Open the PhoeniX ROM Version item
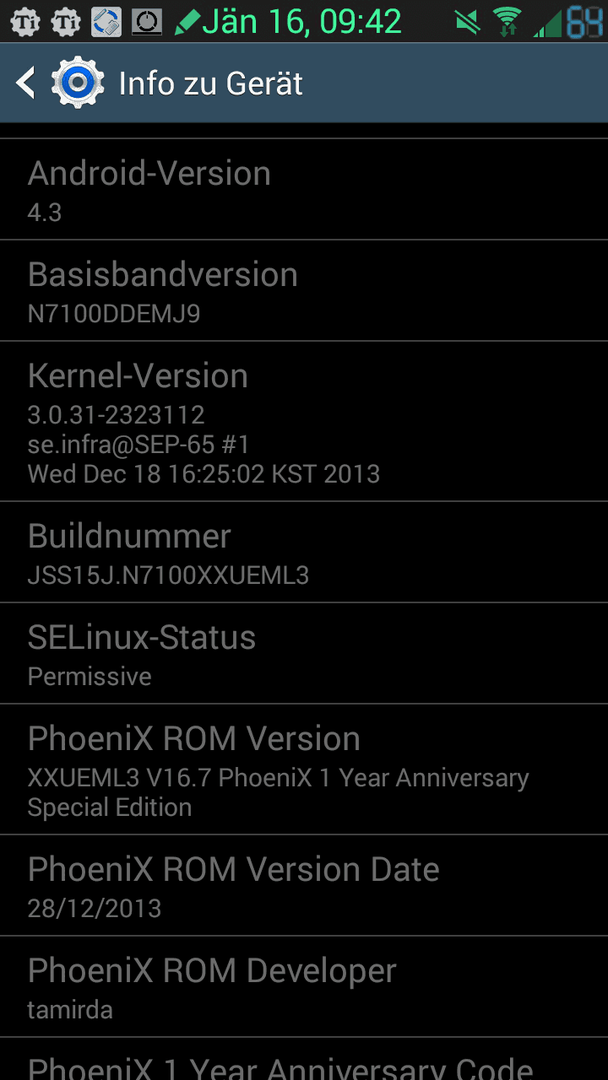 [304, 769]
